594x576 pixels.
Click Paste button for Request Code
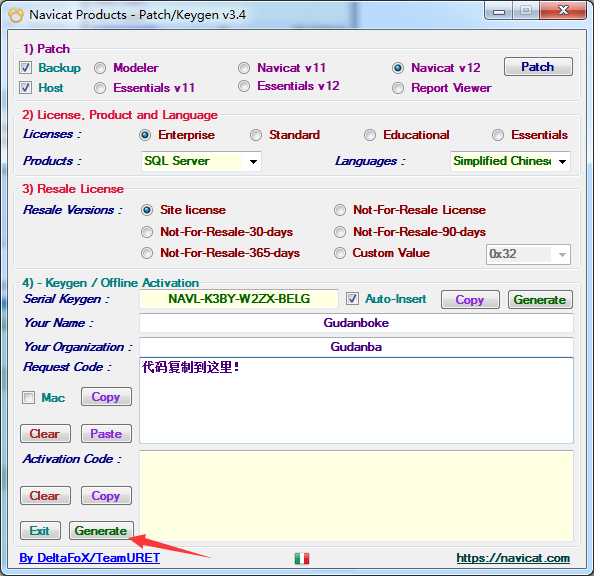pos(106,434)
